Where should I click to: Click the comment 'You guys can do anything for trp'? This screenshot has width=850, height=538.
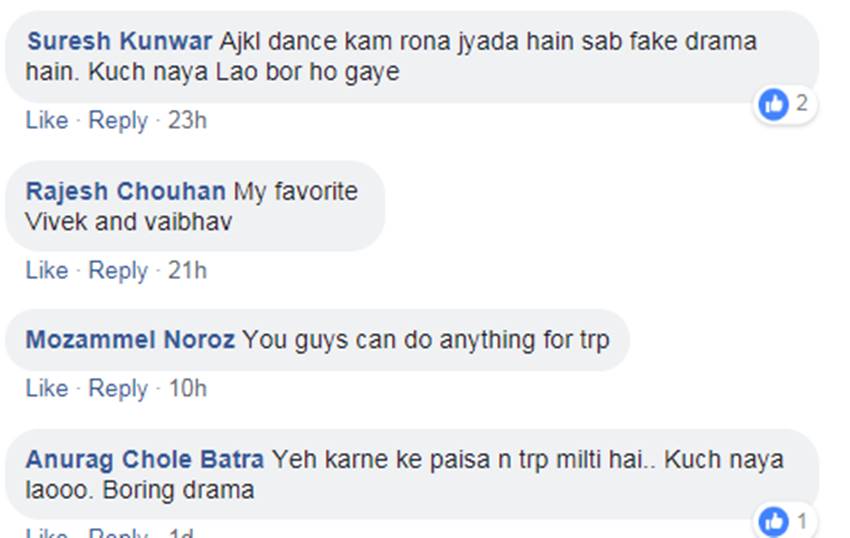(x=425, y=340)
